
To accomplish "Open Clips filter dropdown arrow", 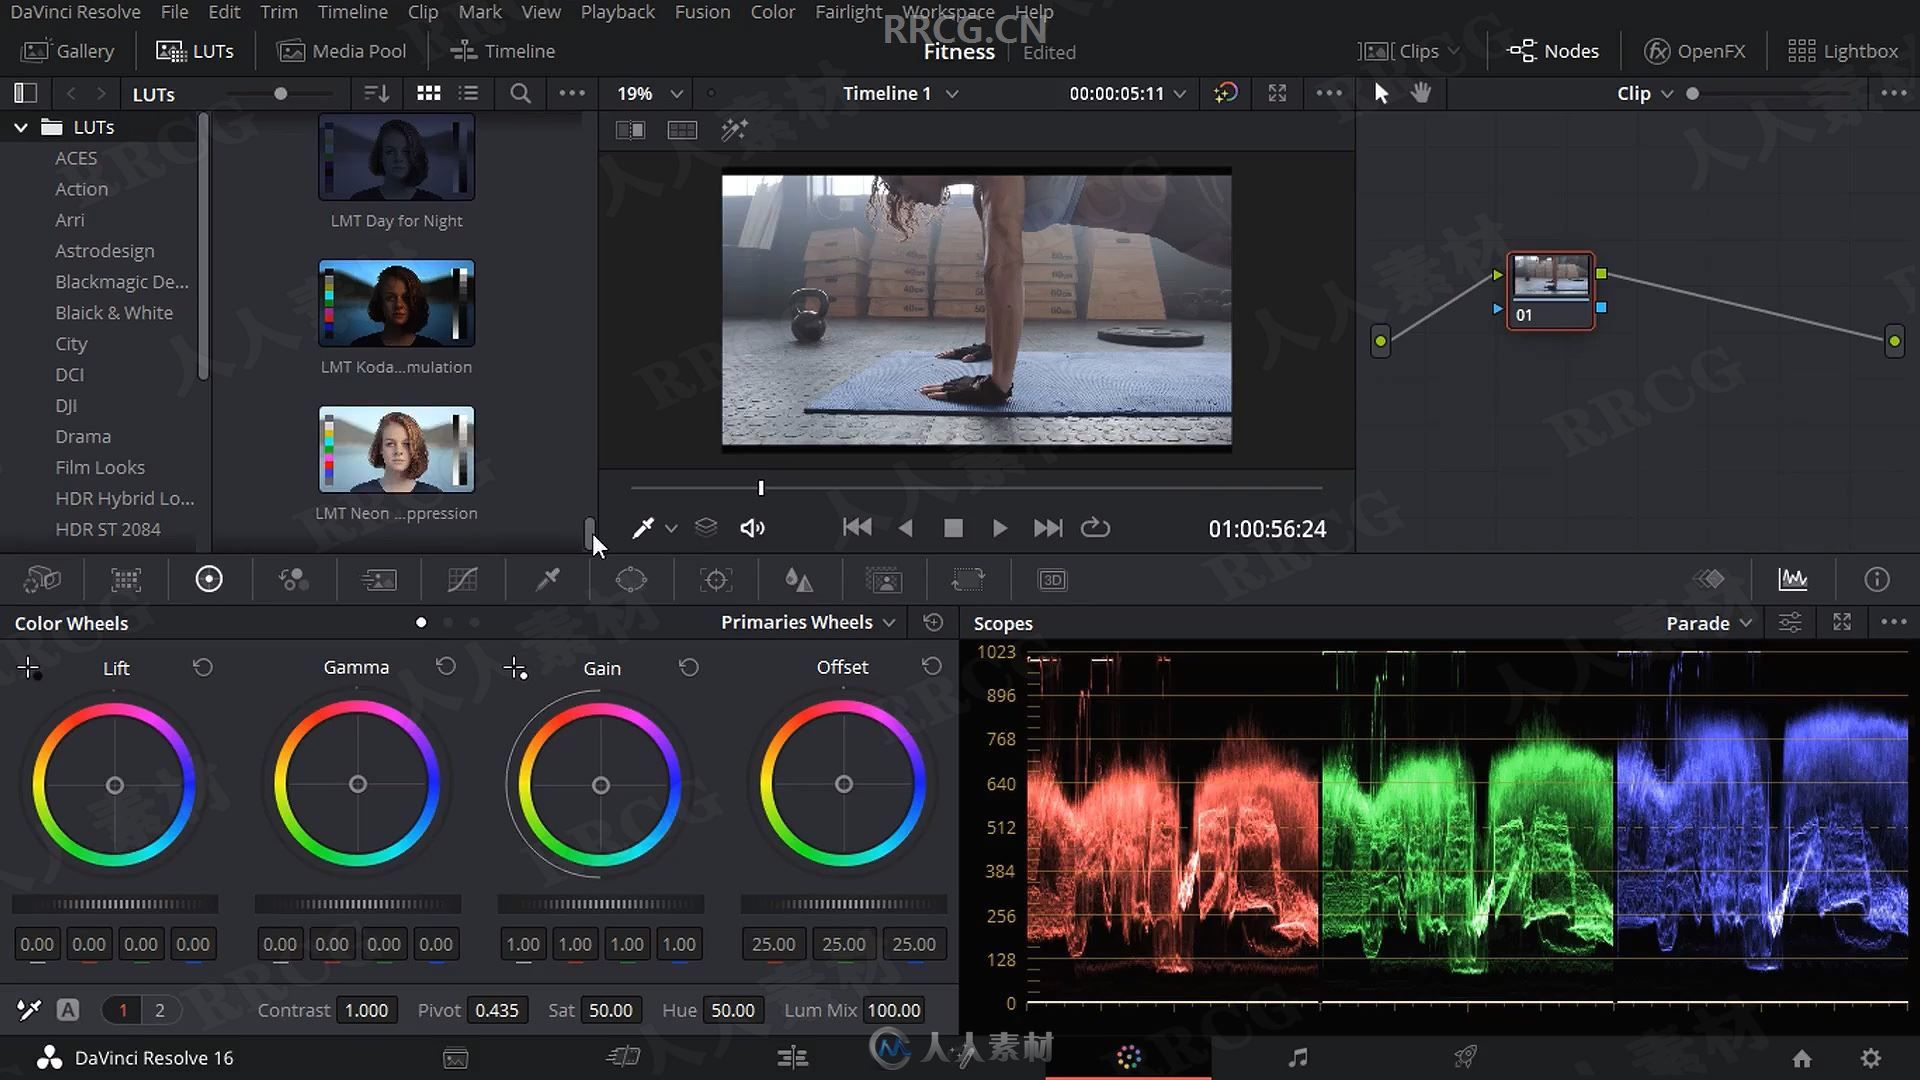I will (x=1453, y=51).
